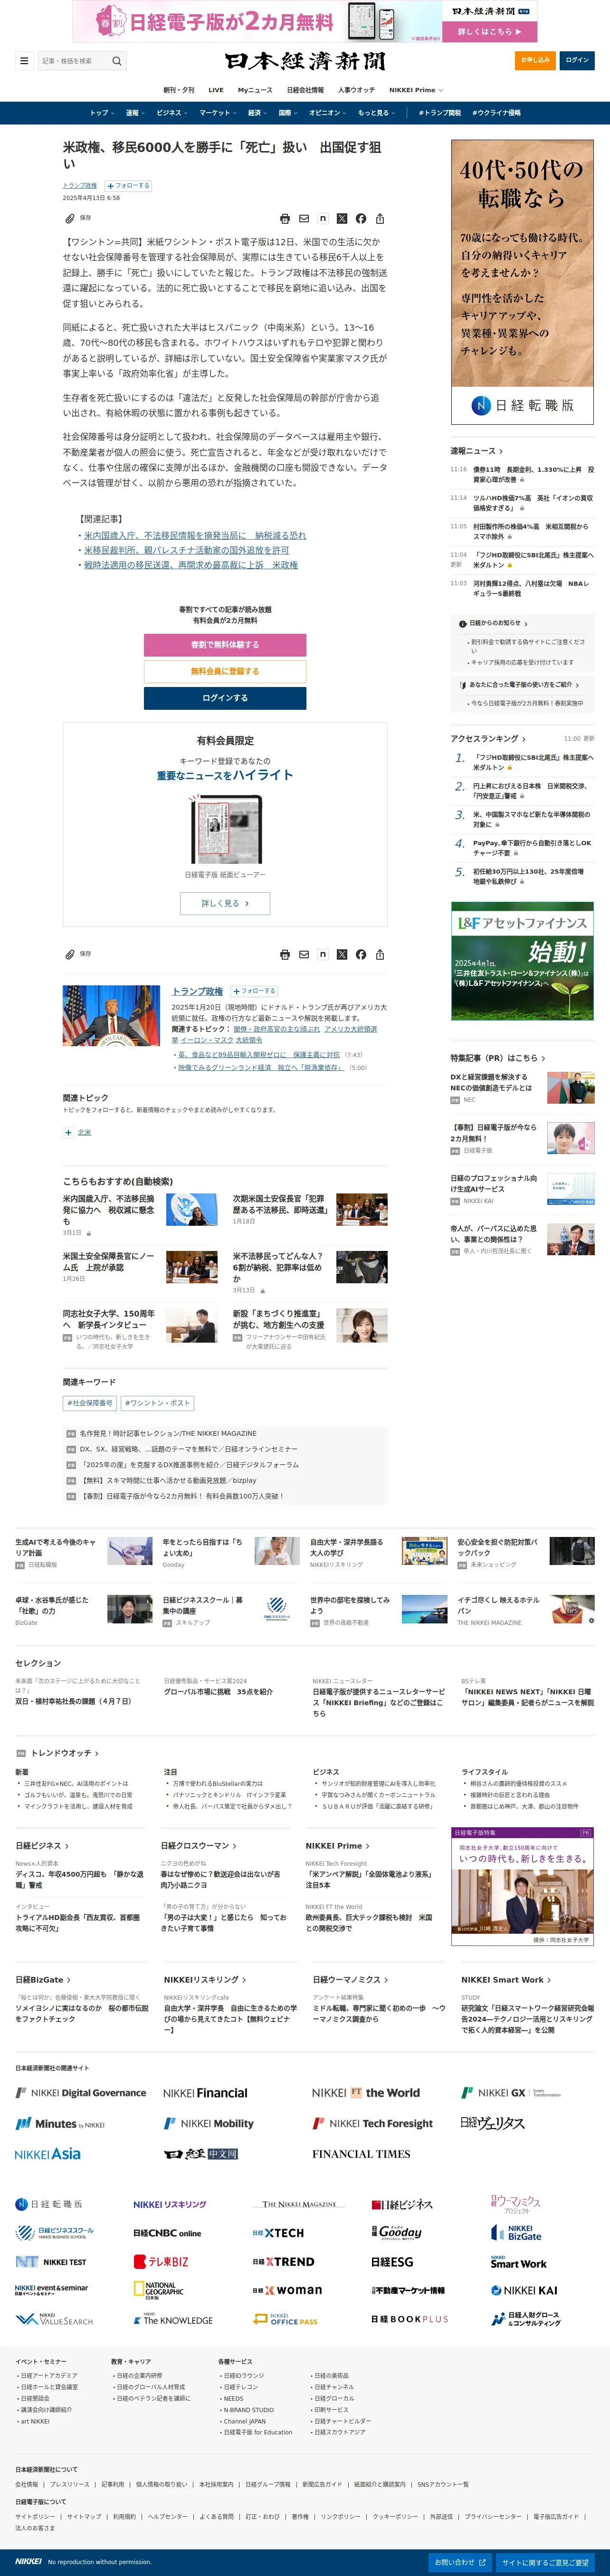The width and height of the screenshot is (610, 2576).
Task: Open the LIVE menu item
Action: (216, 90)
